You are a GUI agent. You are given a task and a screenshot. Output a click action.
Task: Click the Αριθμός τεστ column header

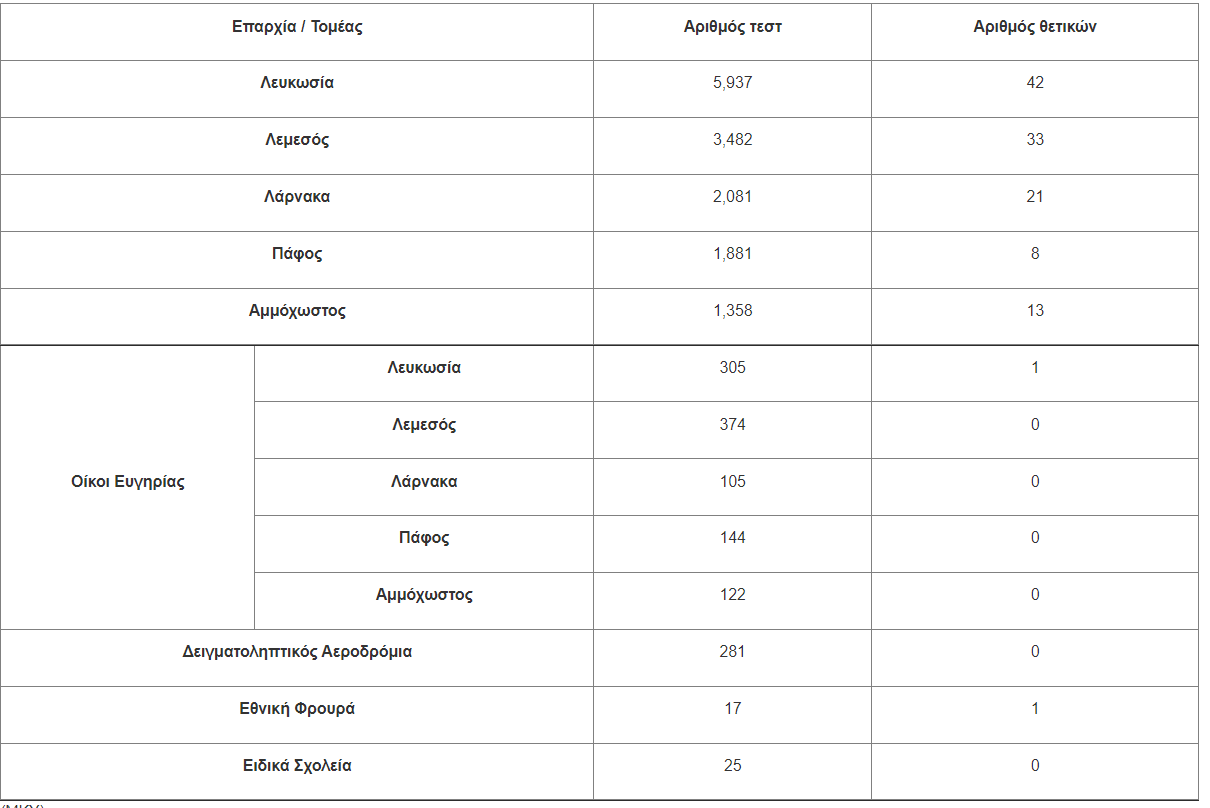tap(732, 27)
